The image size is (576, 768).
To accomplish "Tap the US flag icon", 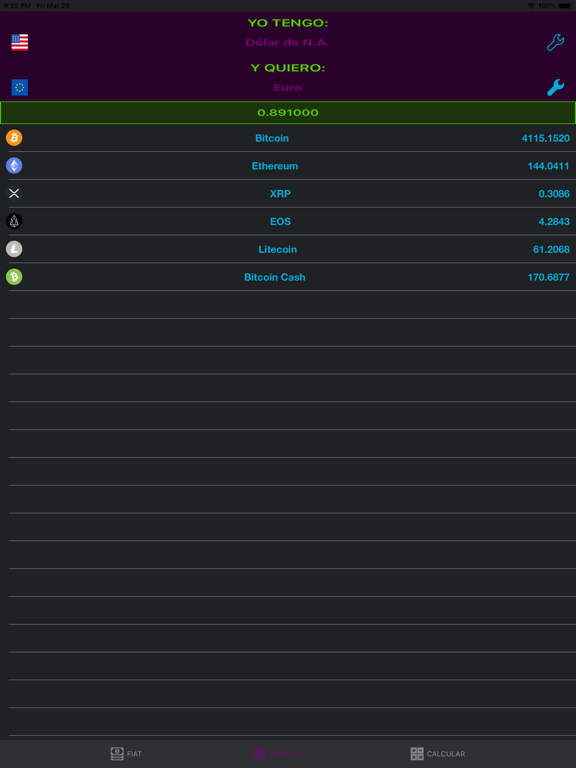I will 20,43.
